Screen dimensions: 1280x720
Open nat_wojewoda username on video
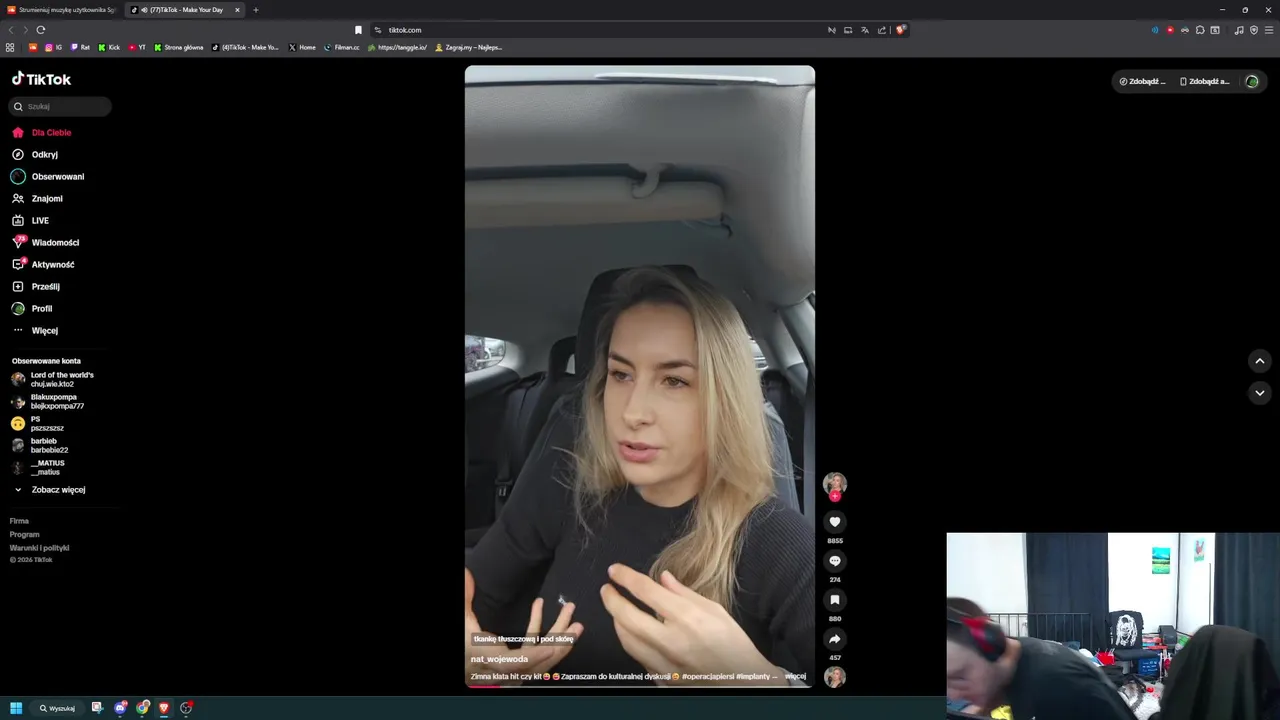499,659
